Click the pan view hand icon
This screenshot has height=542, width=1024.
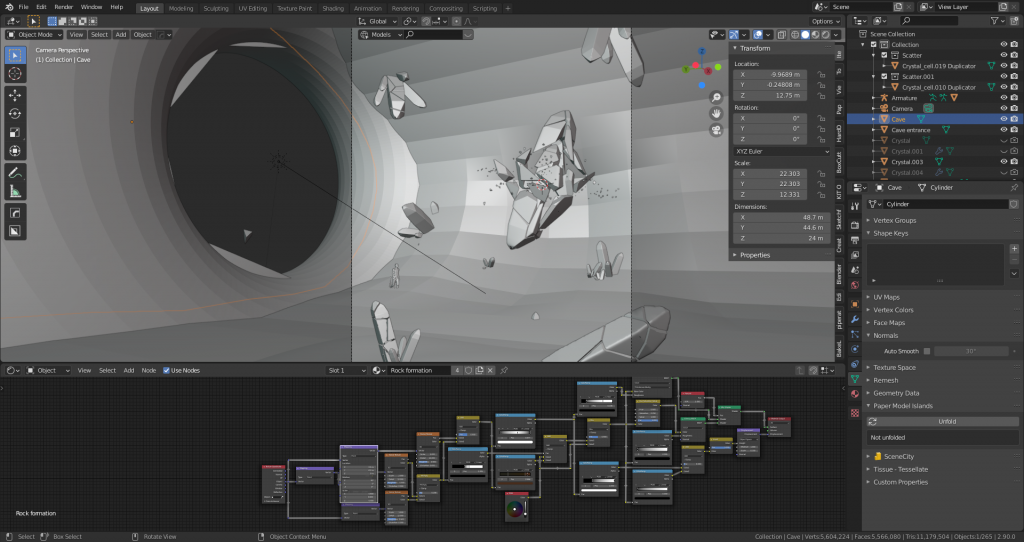click(716, 114)
